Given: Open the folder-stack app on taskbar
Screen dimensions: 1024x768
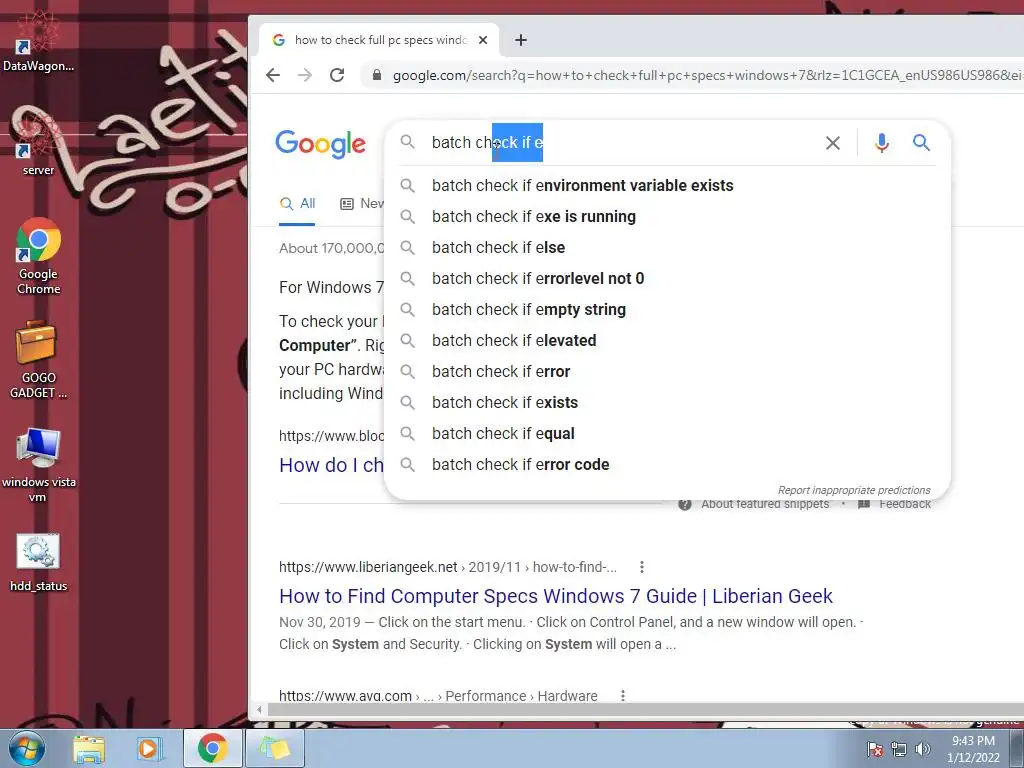Looking at the screenshot, I should pos(274,748).
